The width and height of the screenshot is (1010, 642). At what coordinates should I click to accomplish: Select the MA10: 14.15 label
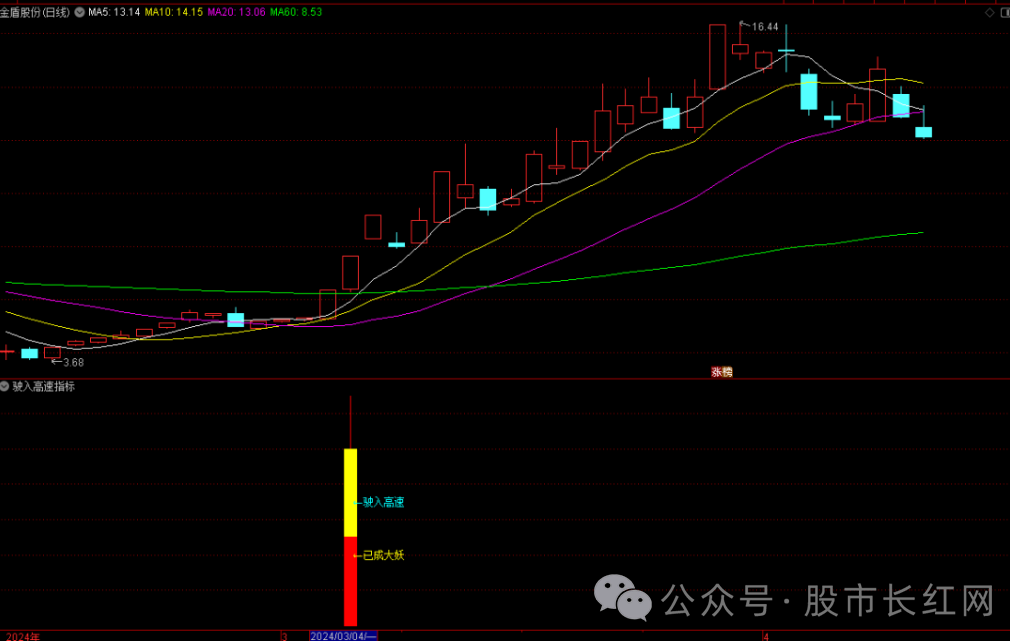point(173,12)
